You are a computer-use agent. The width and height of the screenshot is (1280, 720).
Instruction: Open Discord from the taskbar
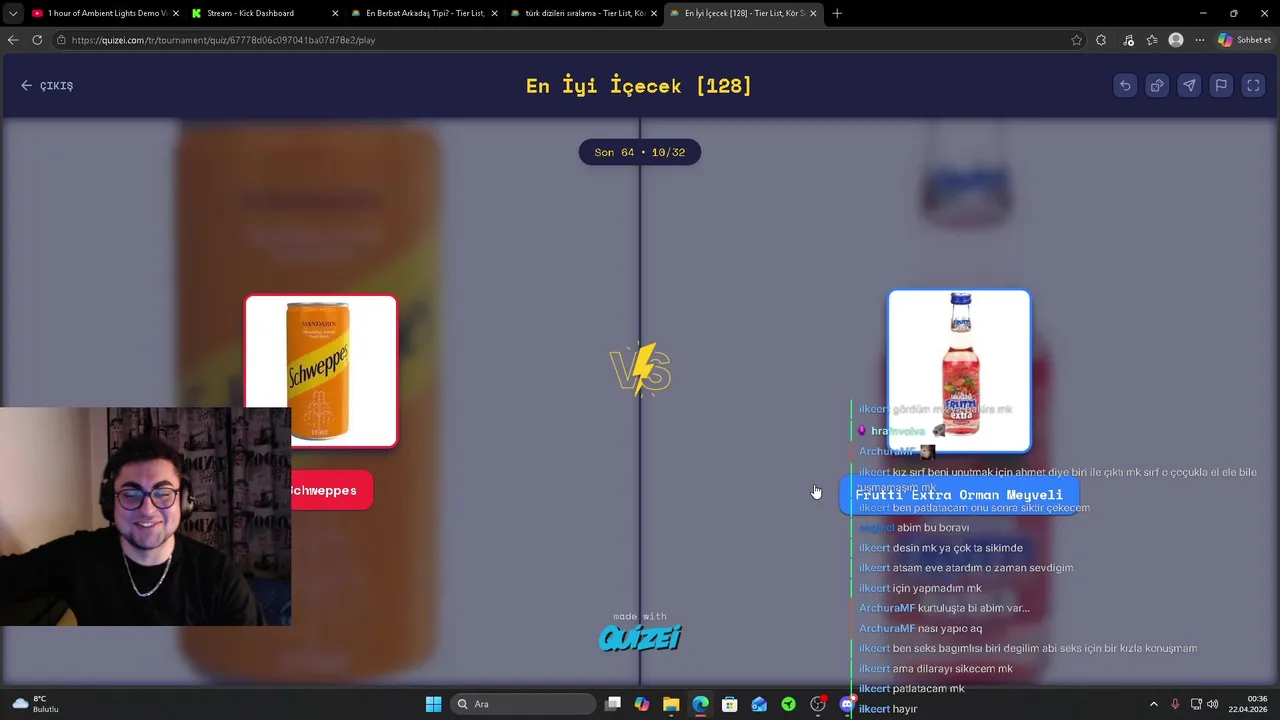(x=847, y=704)
